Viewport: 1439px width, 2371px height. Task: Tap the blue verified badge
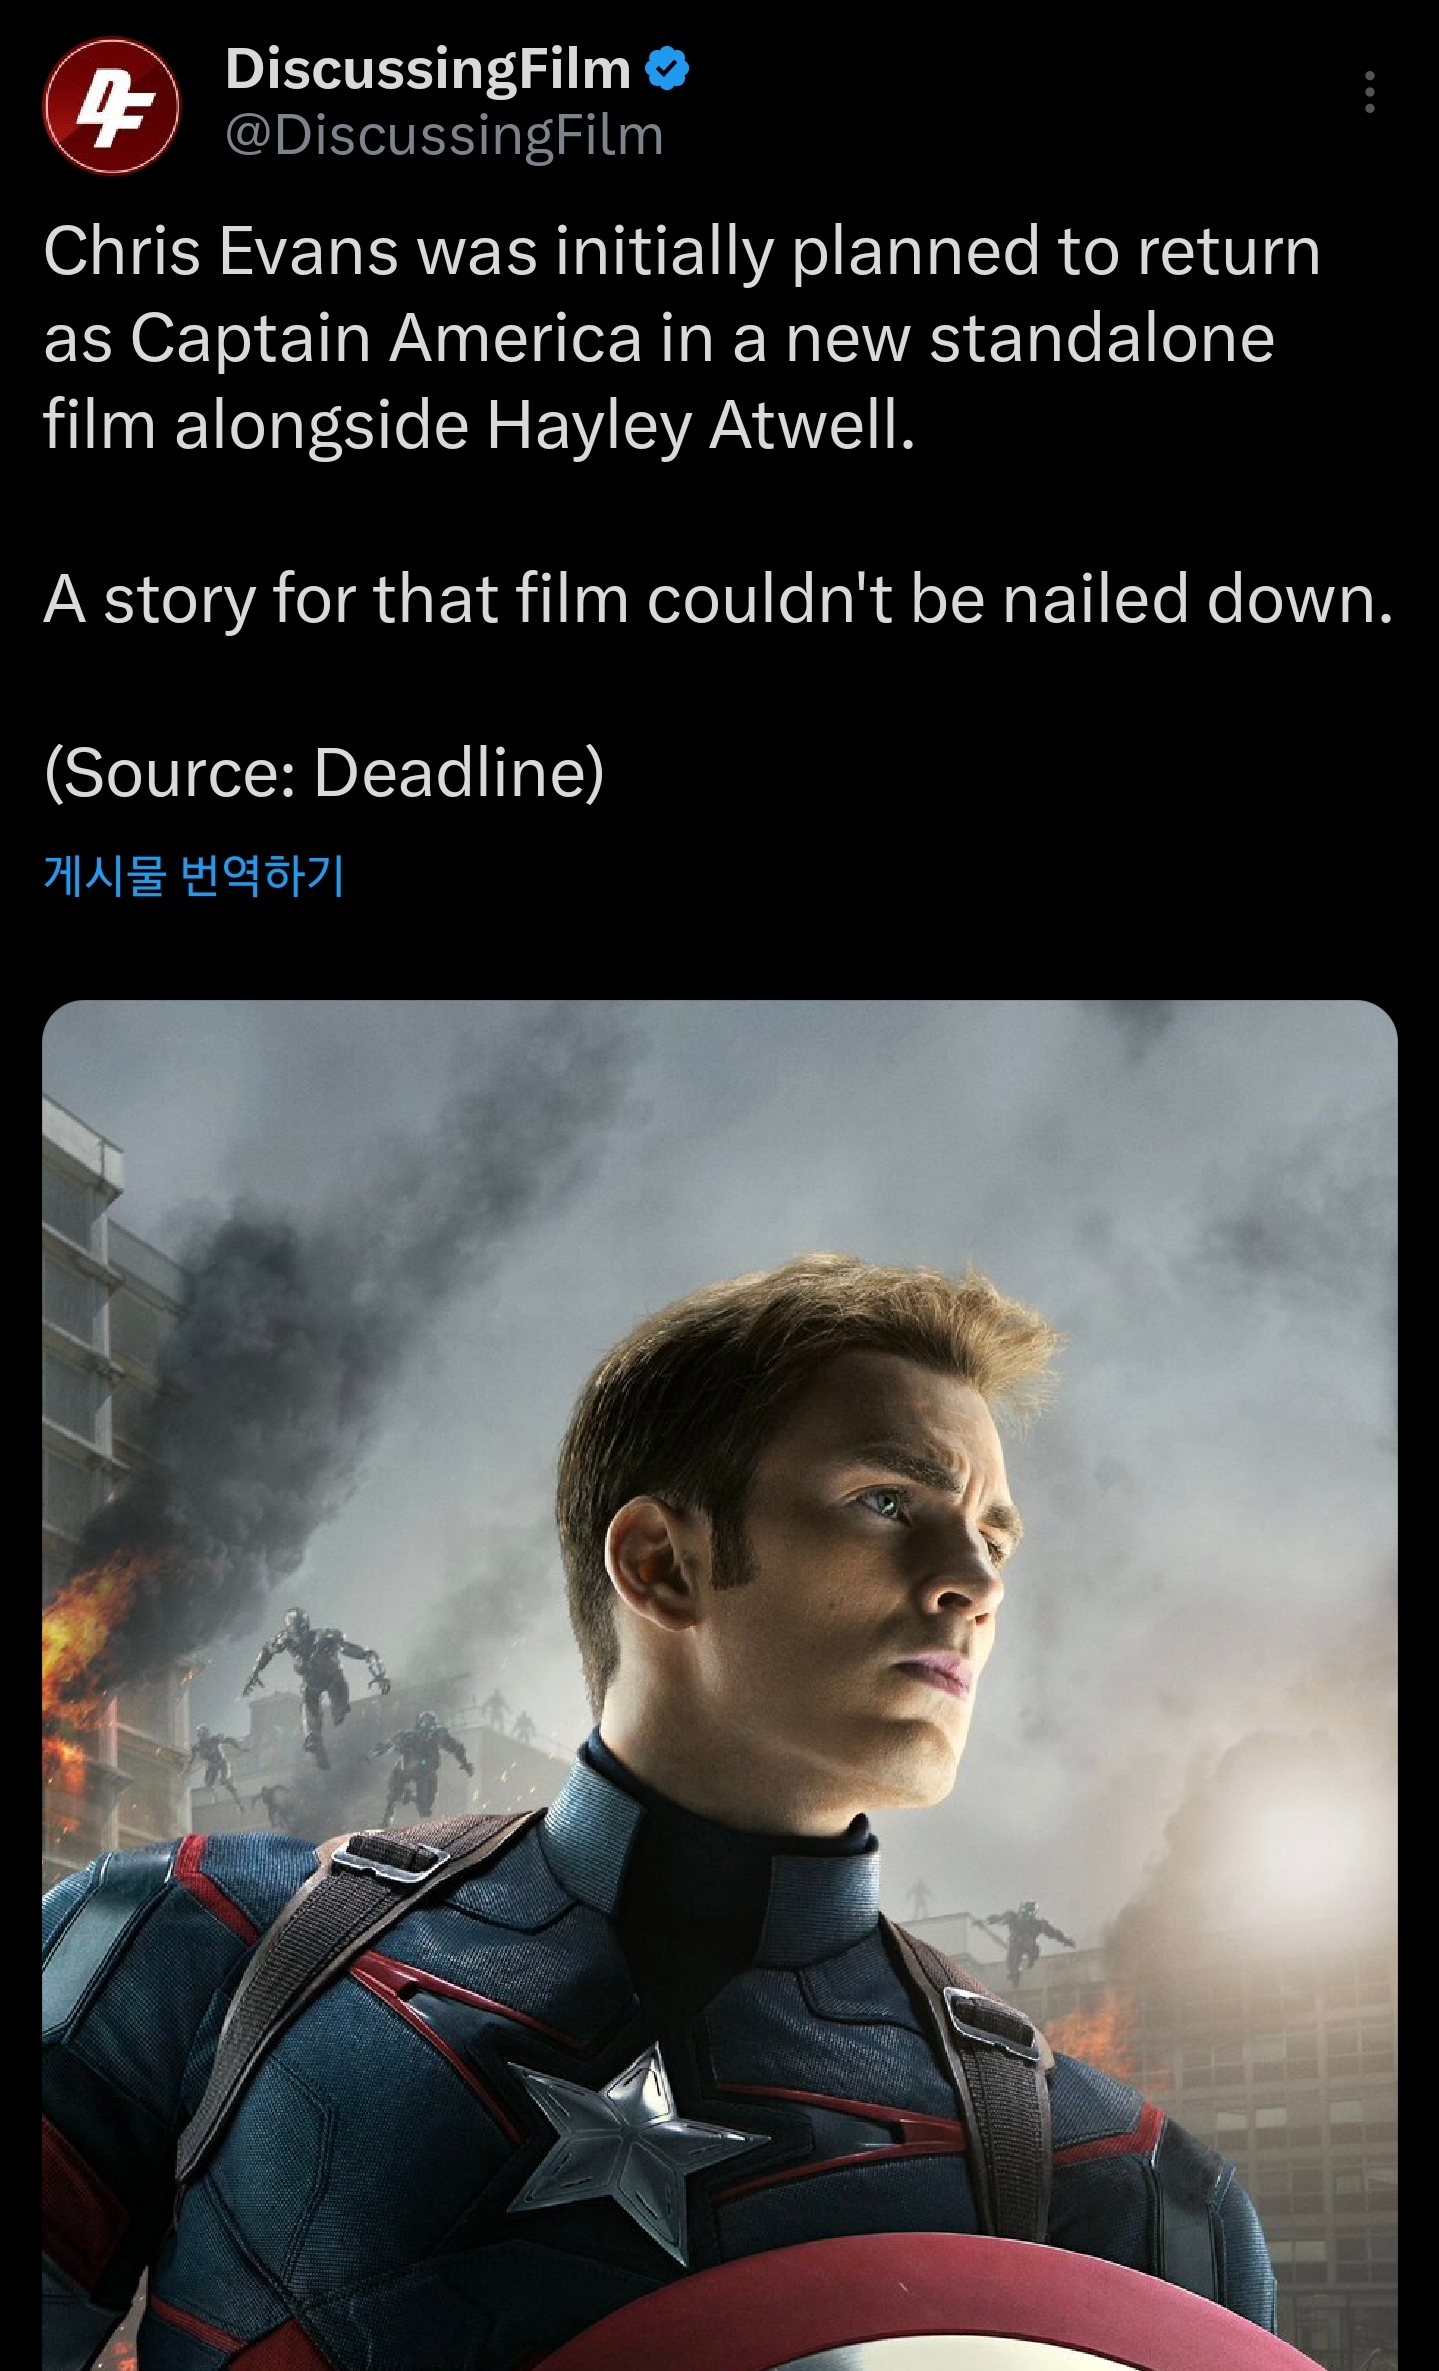(x=667, y=69)
